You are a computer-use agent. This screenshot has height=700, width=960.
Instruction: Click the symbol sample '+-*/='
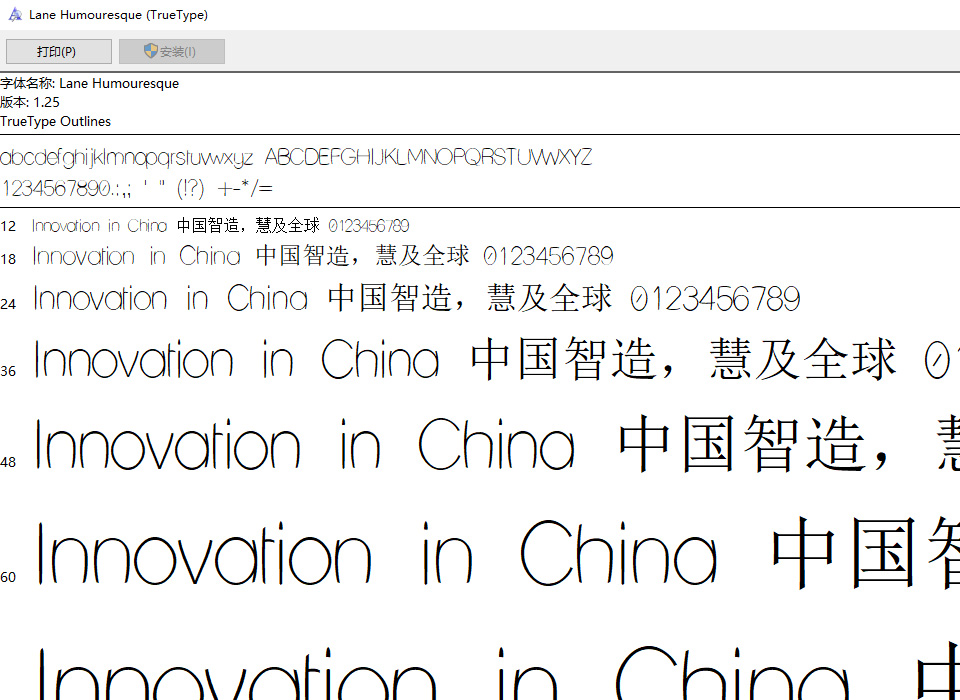pos(245,187)
